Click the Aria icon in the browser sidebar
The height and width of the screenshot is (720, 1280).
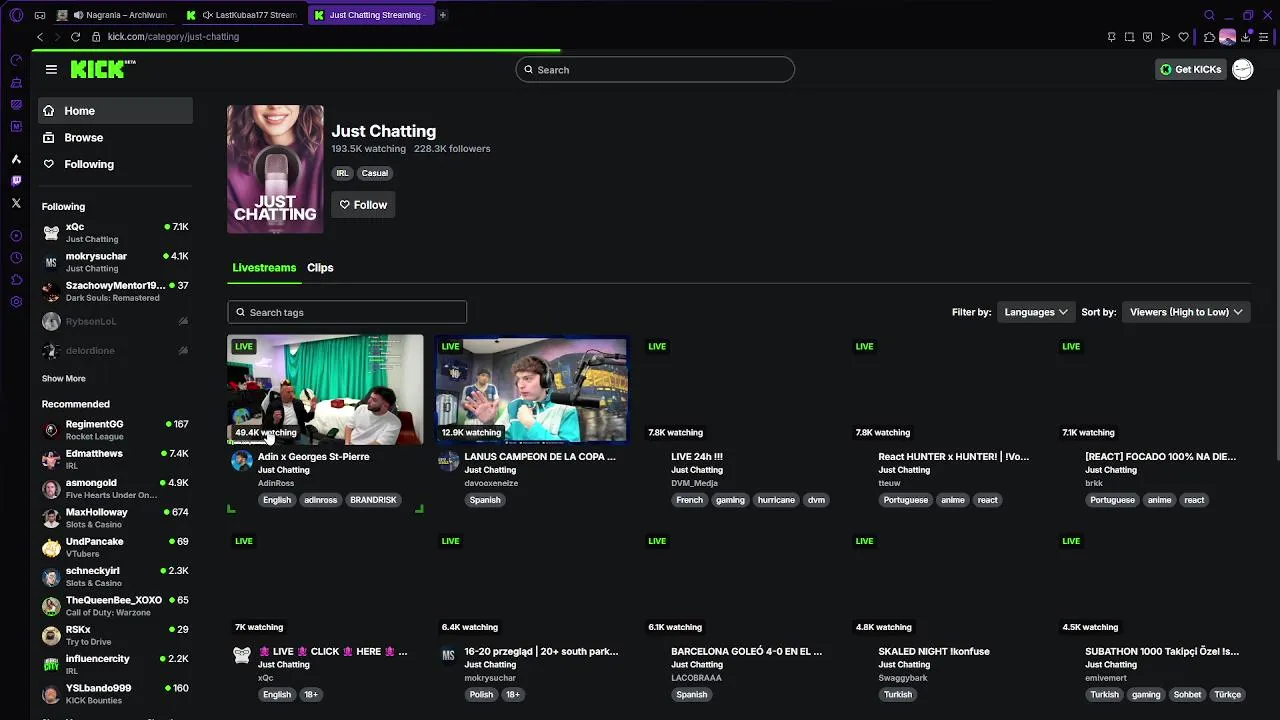click(x=16, y=159)
